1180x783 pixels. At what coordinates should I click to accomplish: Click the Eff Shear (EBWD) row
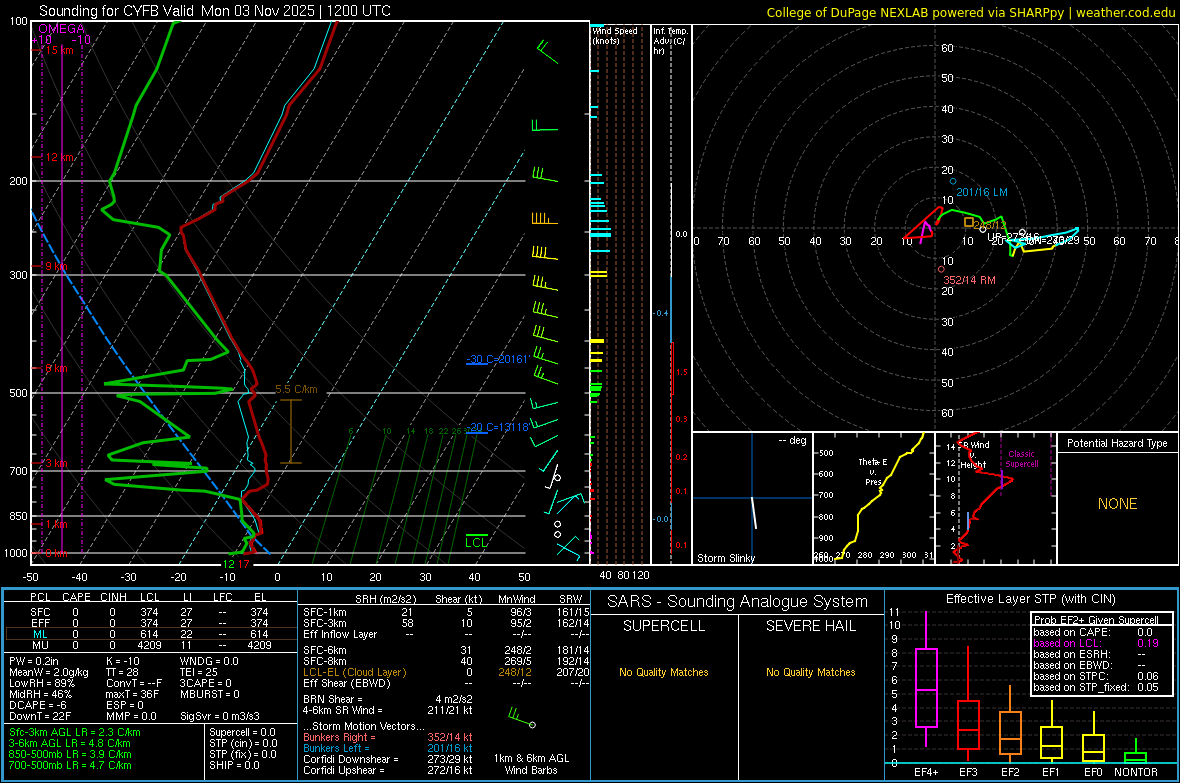click(x=446, y=683)
